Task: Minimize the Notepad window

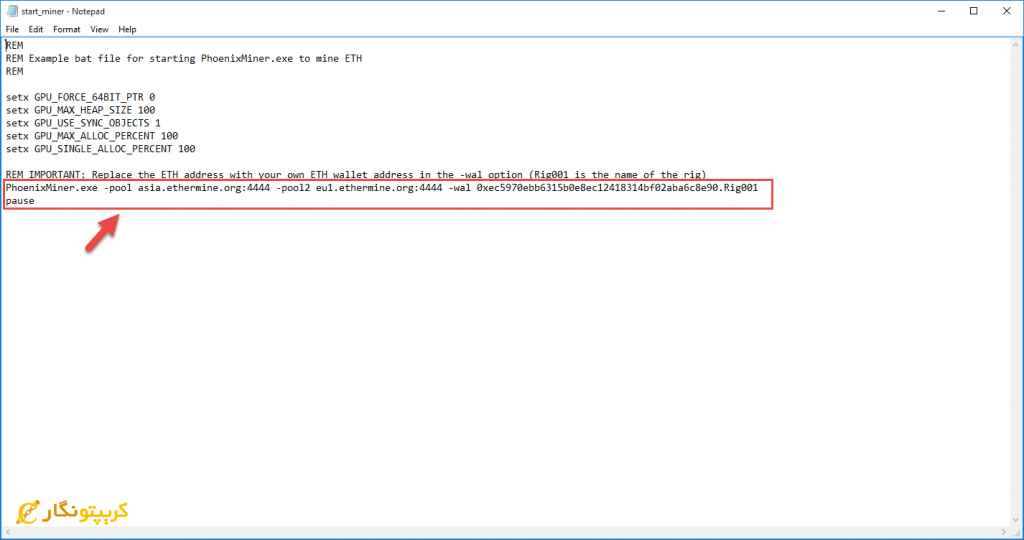Action: [941, 11]
